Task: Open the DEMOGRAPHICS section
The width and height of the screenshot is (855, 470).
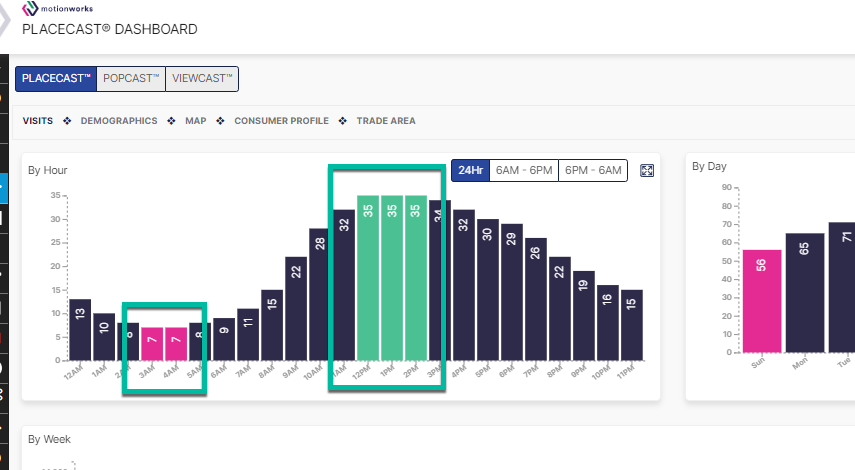Action: 119,120
